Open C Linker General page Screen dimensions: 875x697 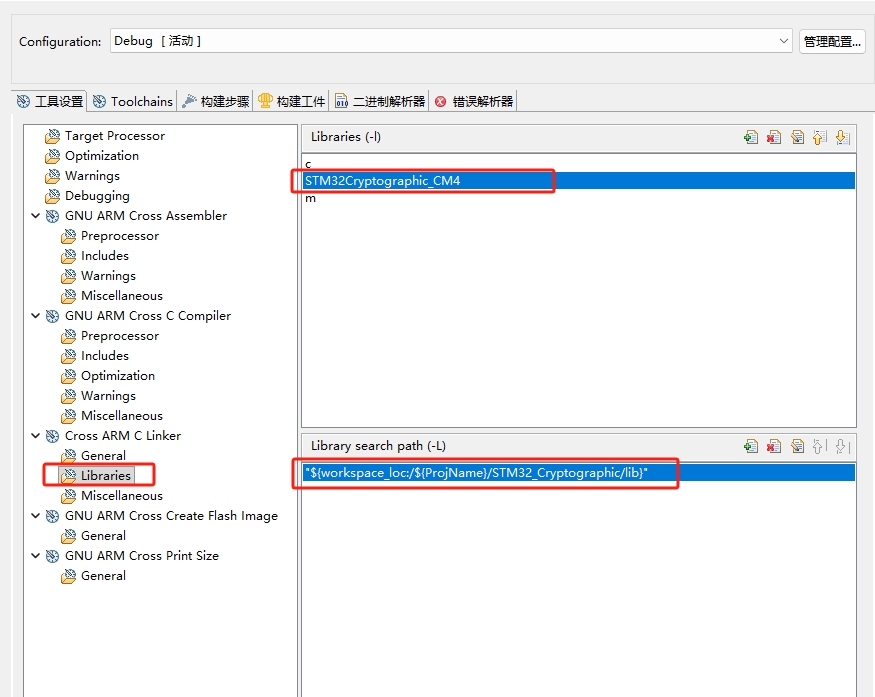(103, 456)
